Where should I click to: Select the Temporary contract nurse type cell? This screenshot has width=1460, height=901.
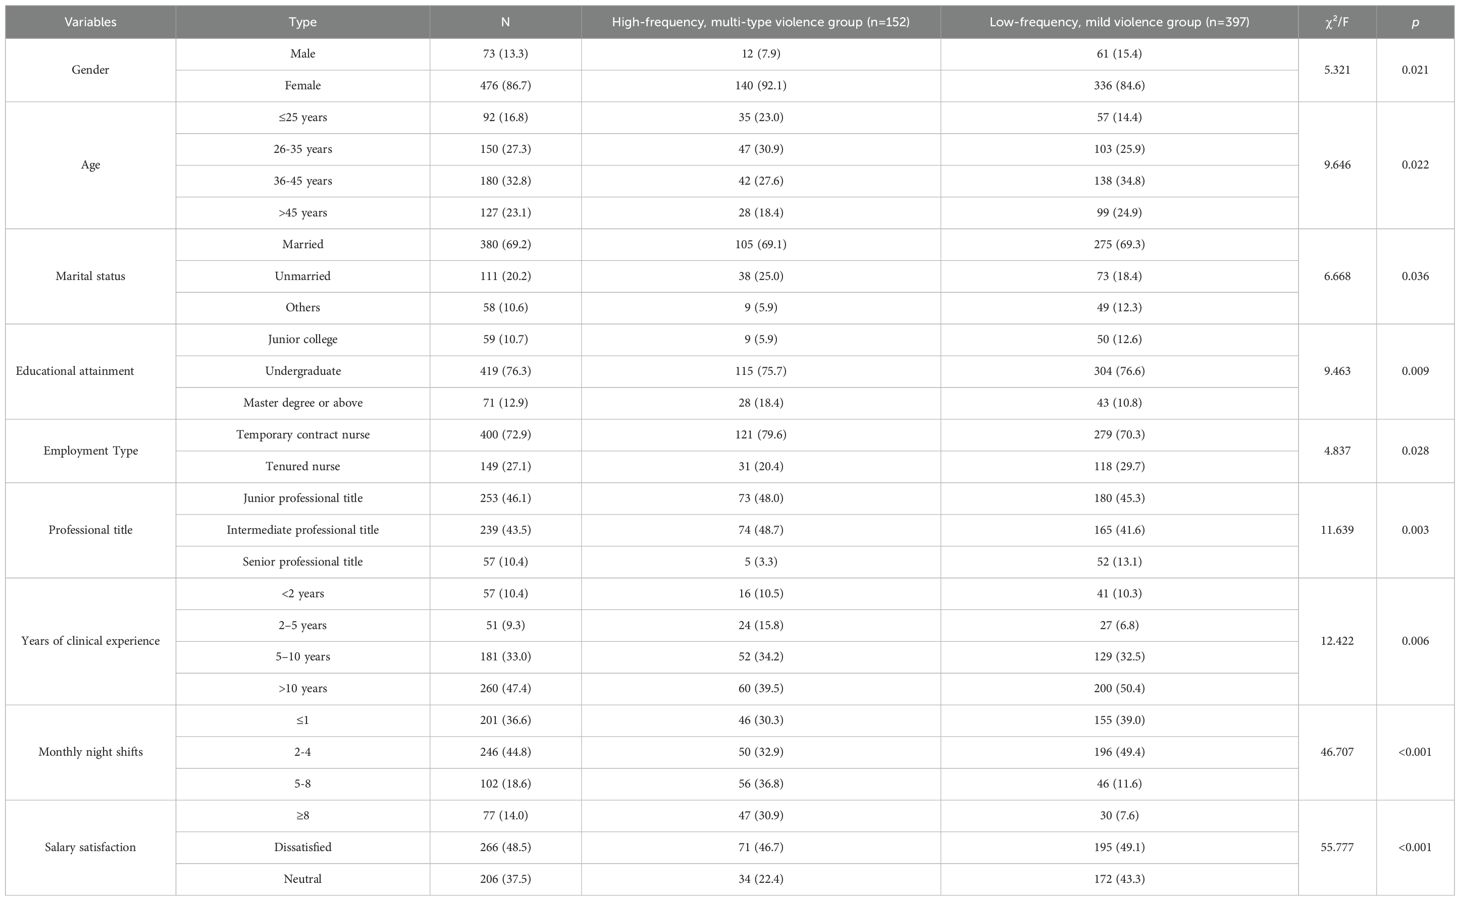pos(303,435)
